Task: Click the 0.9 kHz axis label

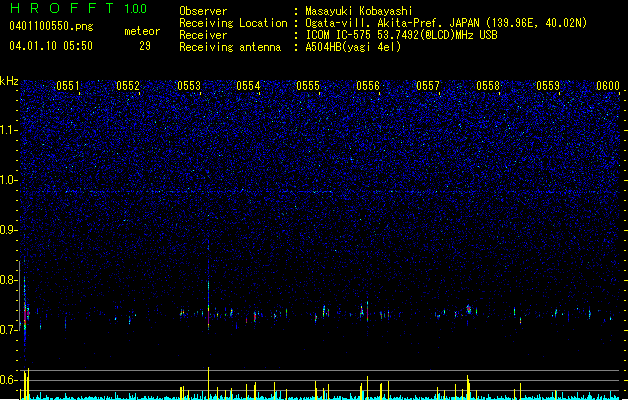Action: [x=8, y=230]
